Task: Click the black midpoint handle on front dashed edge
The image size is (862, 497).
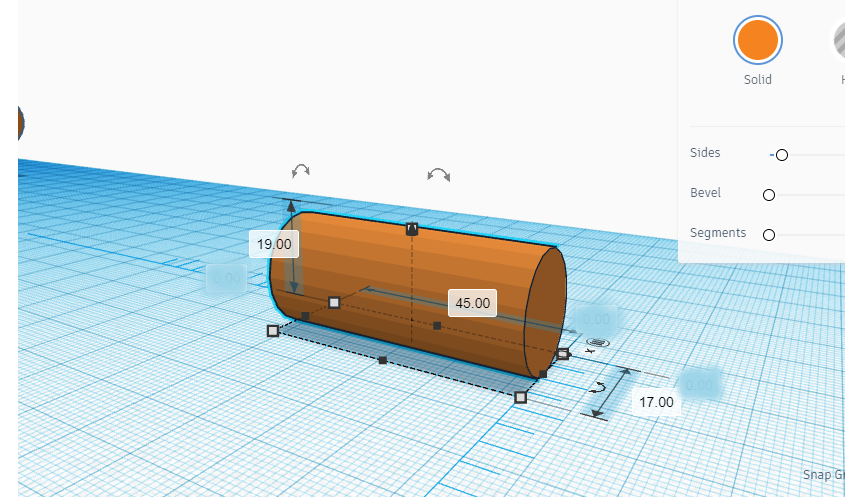Action: (x=383, y=361)
